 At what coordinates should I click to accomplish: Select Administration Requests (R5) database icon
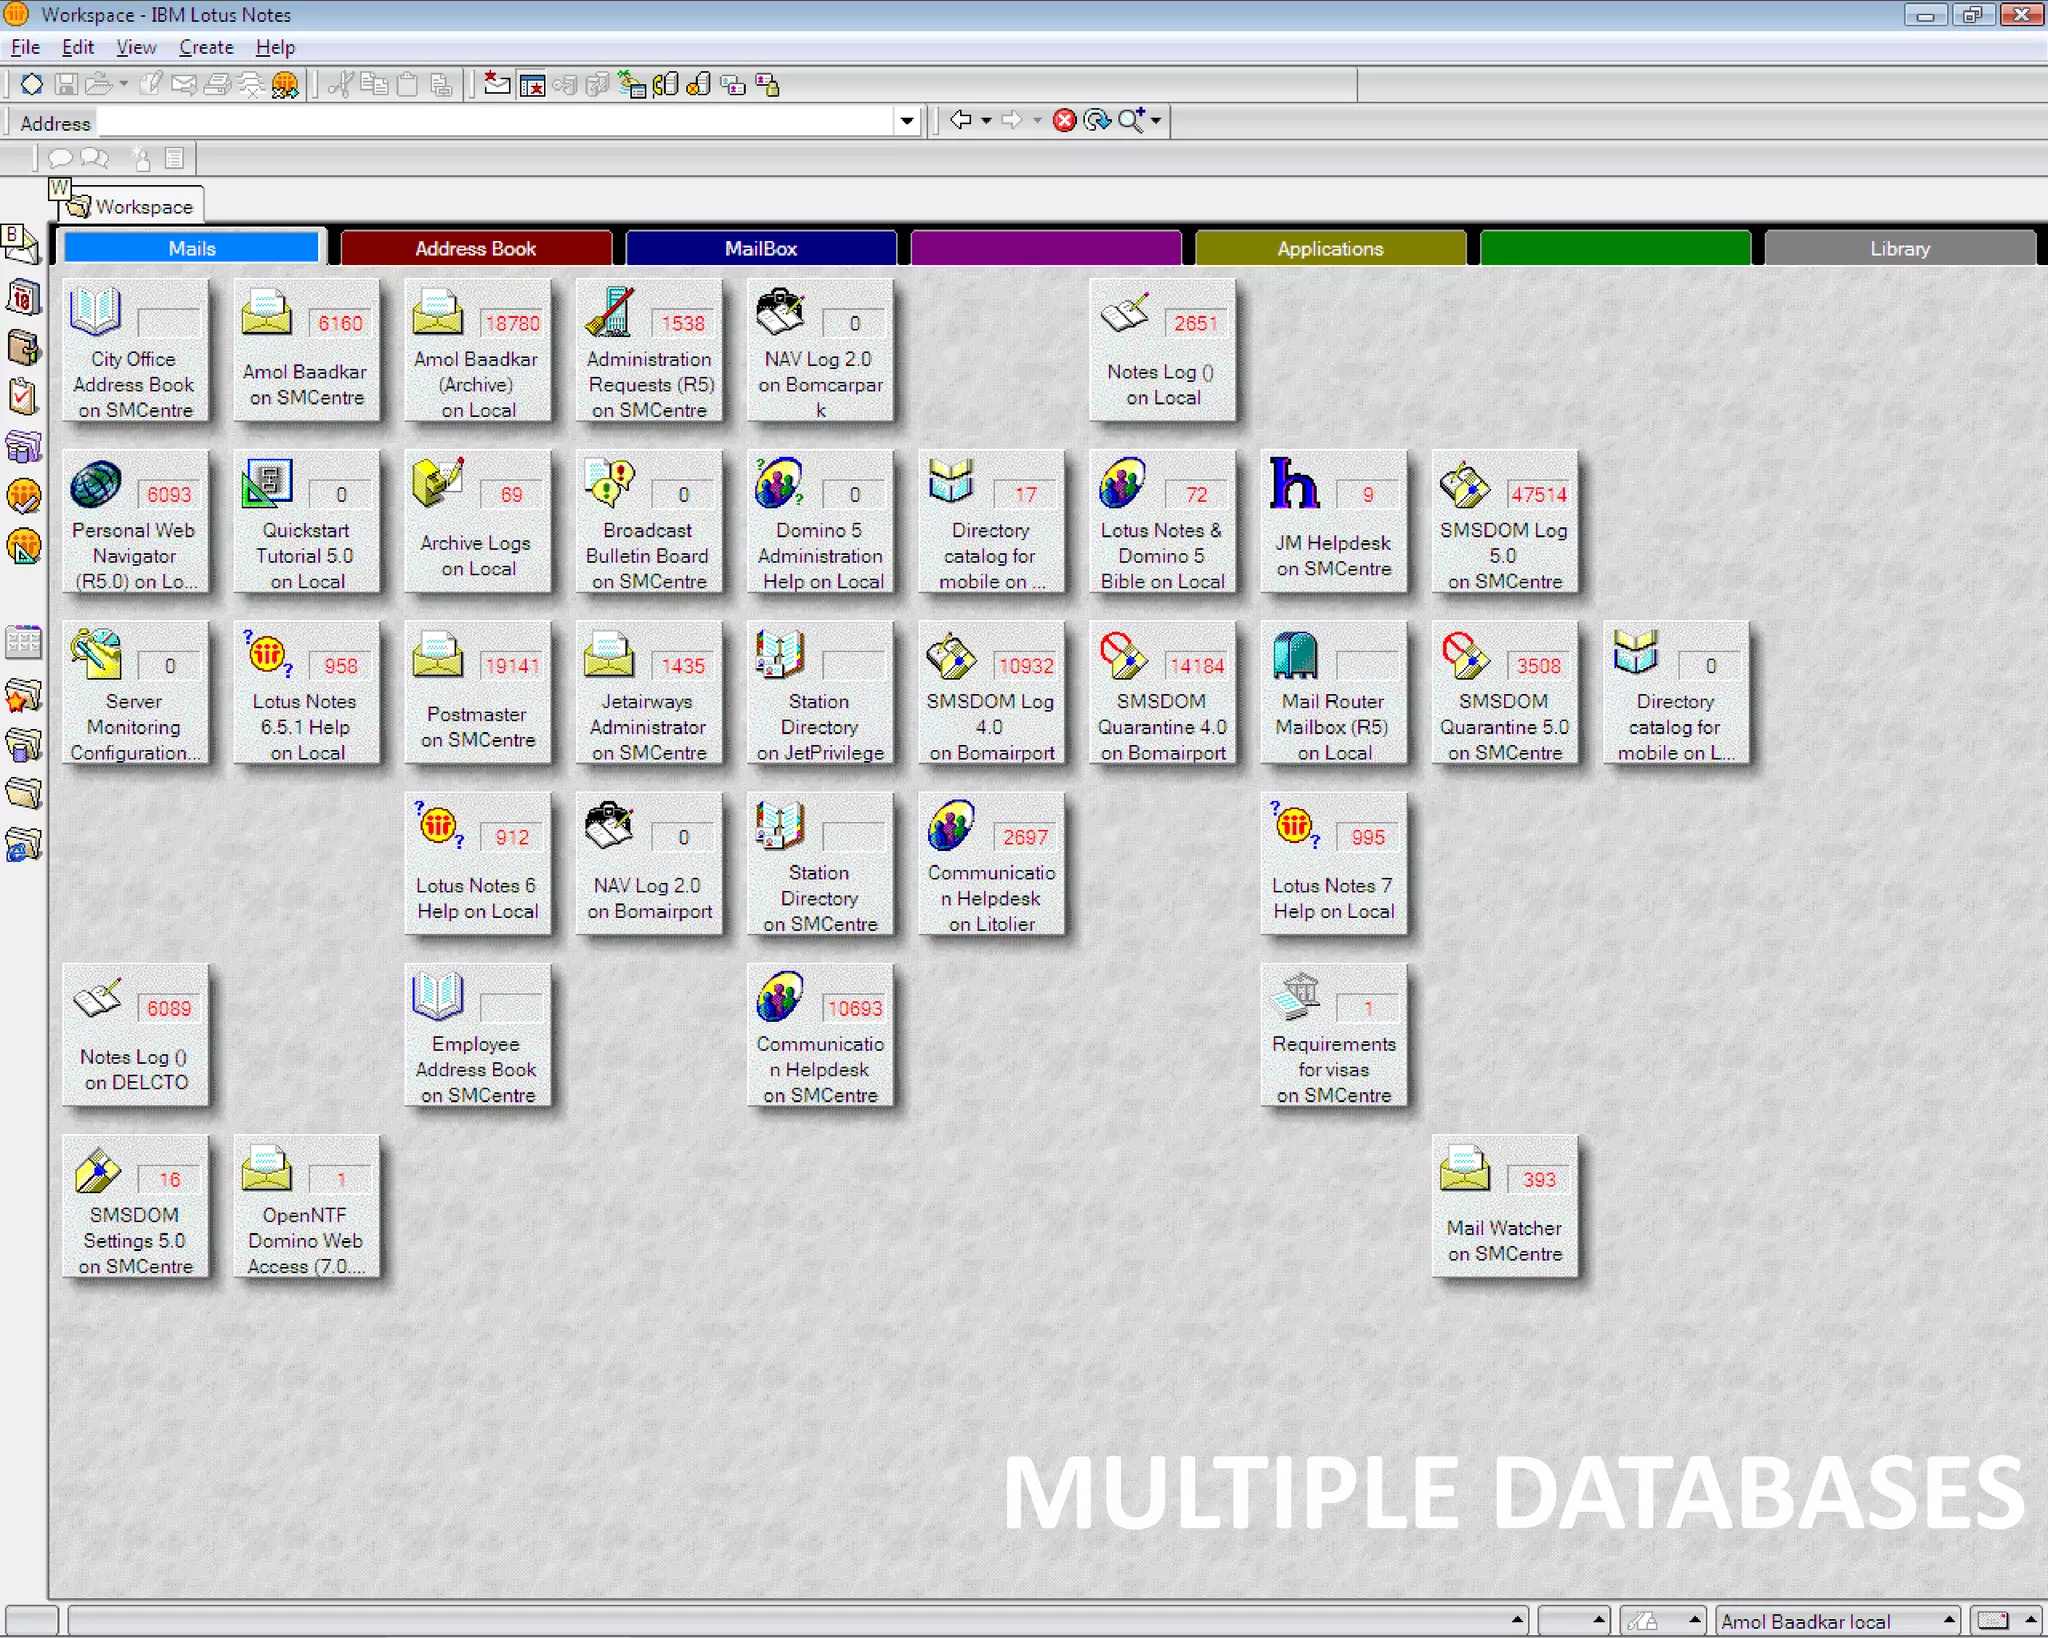649,351
